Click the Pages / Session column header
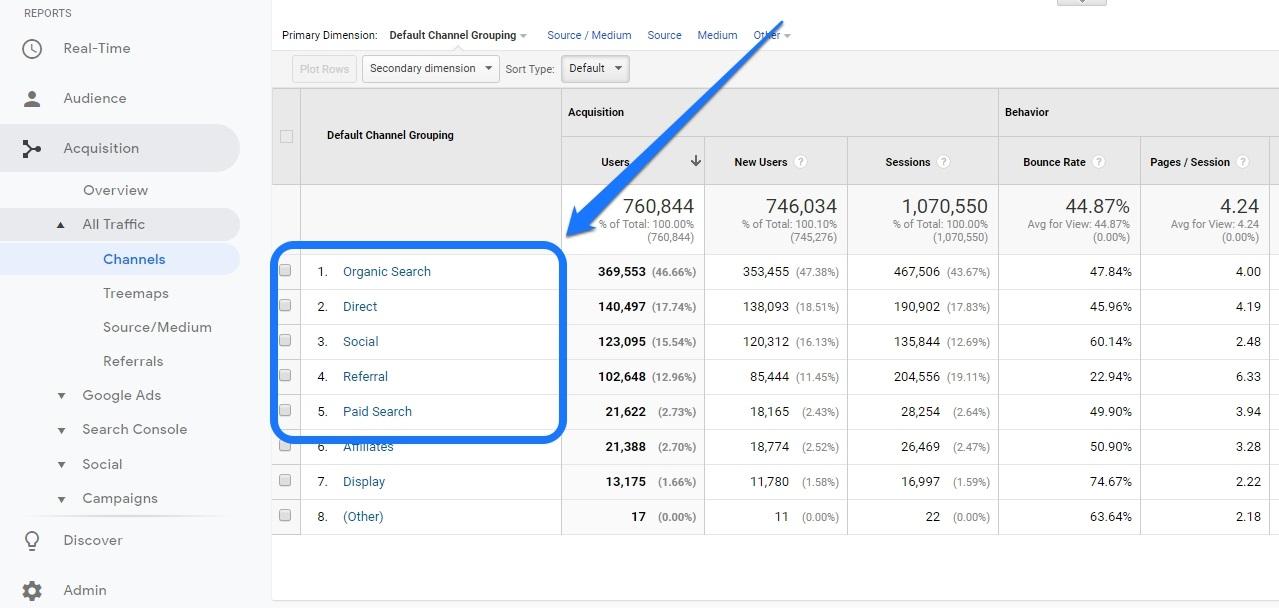1279x608 pixels. [x=1189, y=162]
